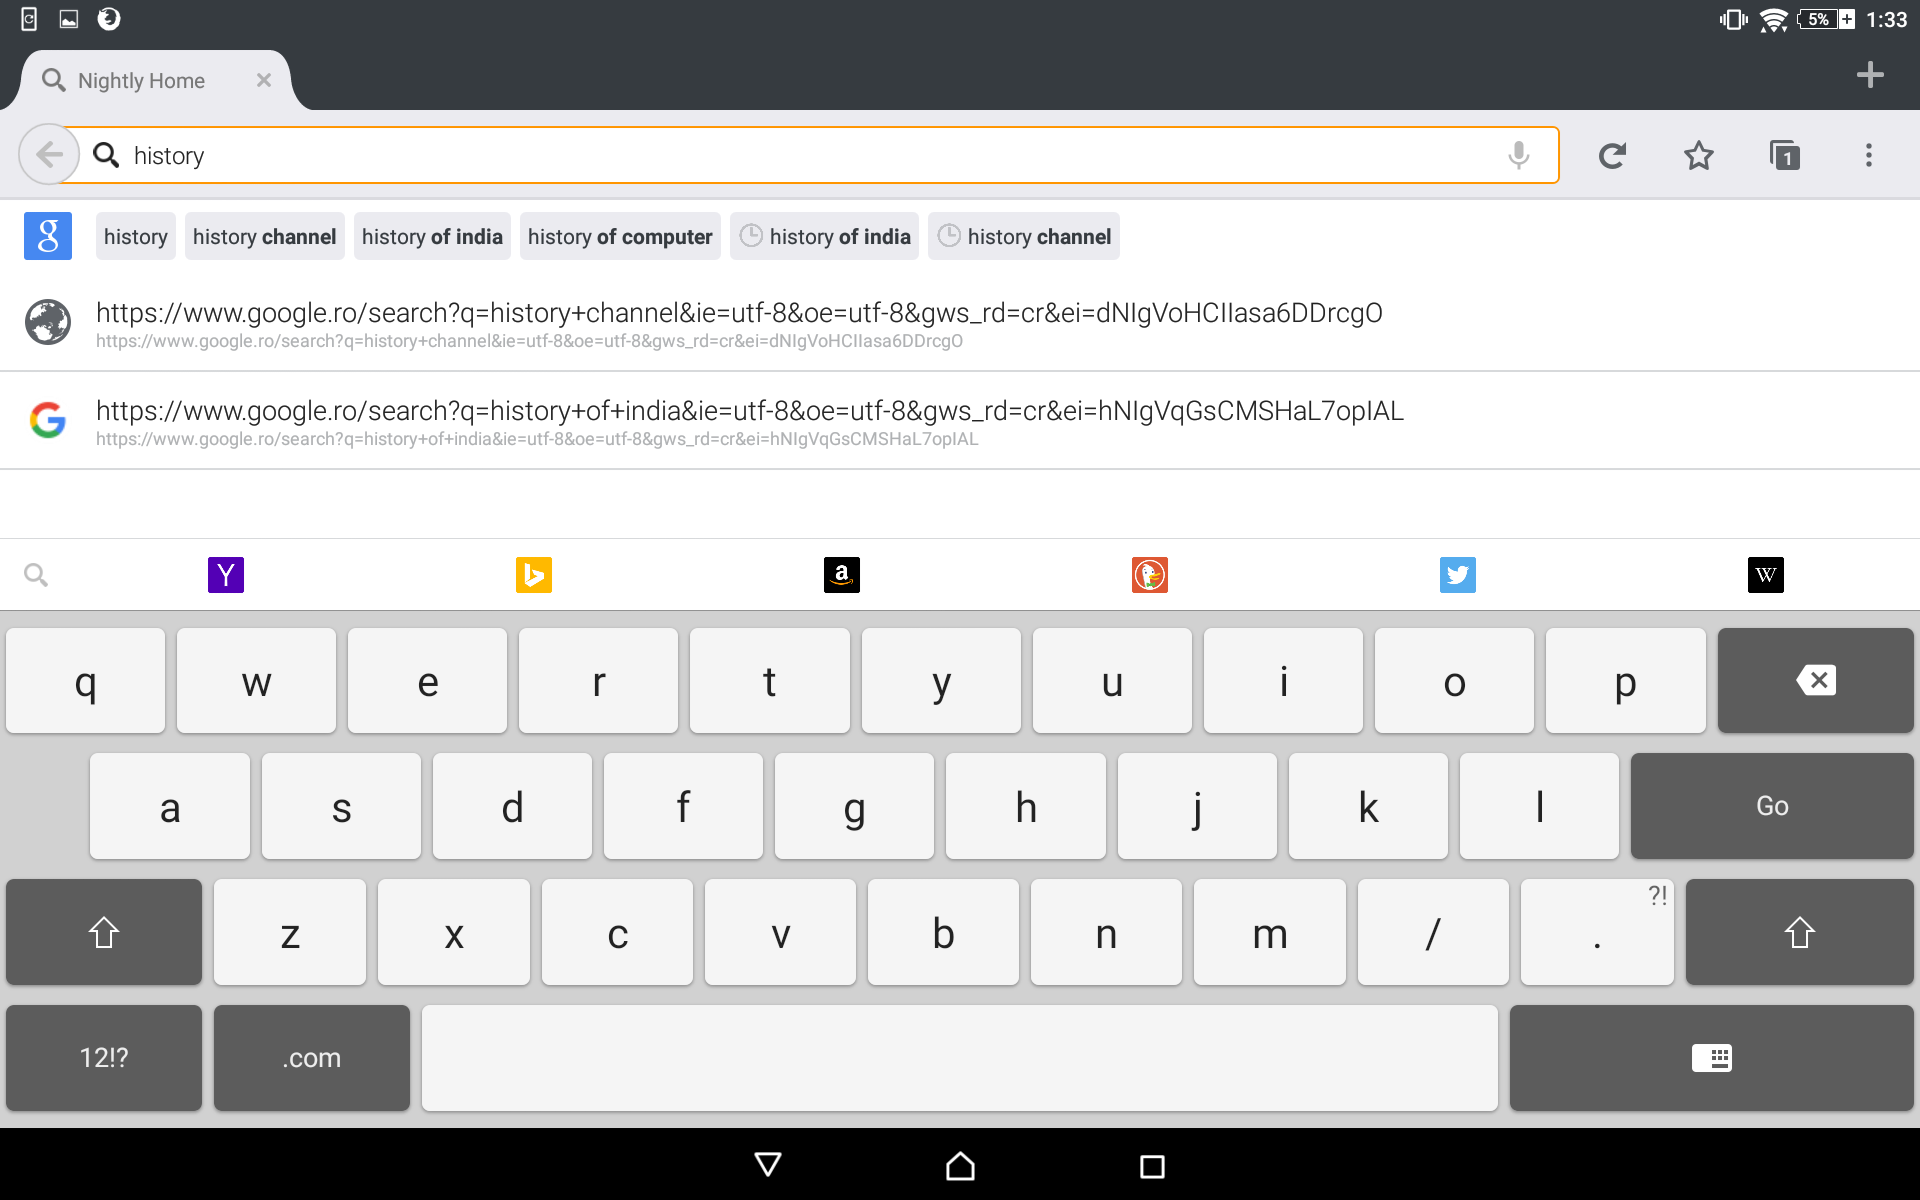Search with Amazon engine icon

click(x=842, y=575)
